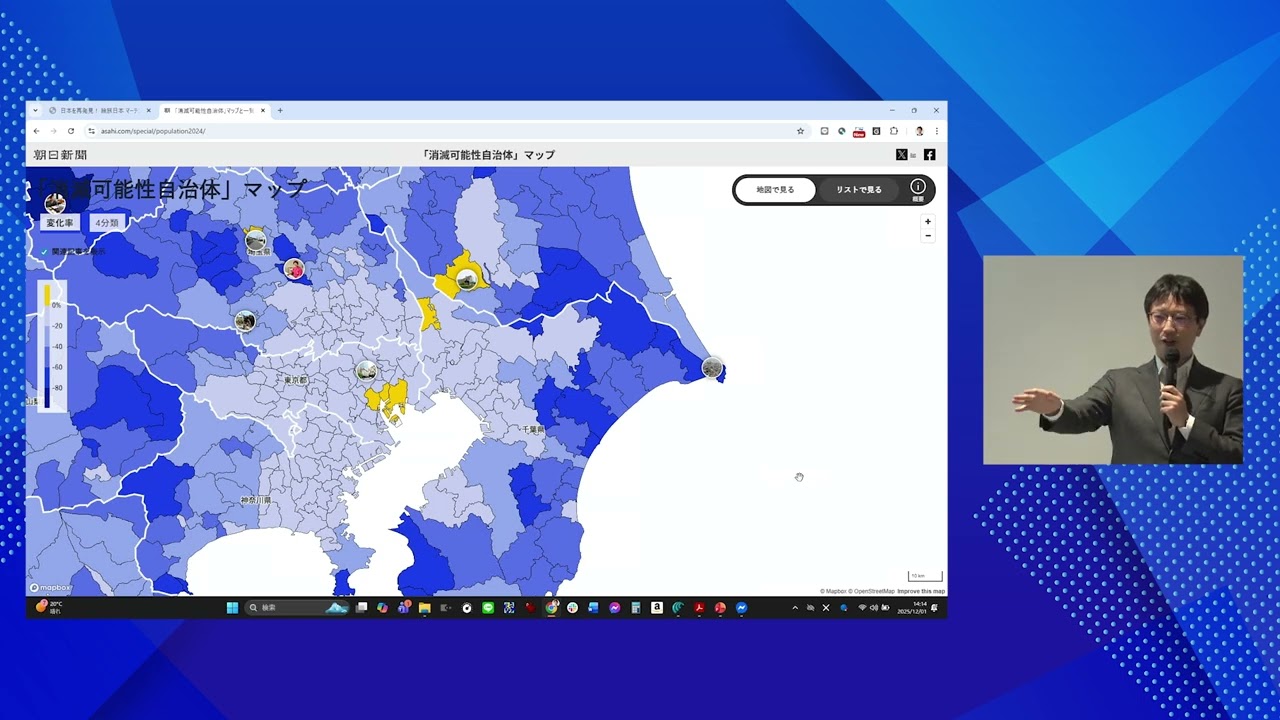Switch to the first browser tab

98,110
